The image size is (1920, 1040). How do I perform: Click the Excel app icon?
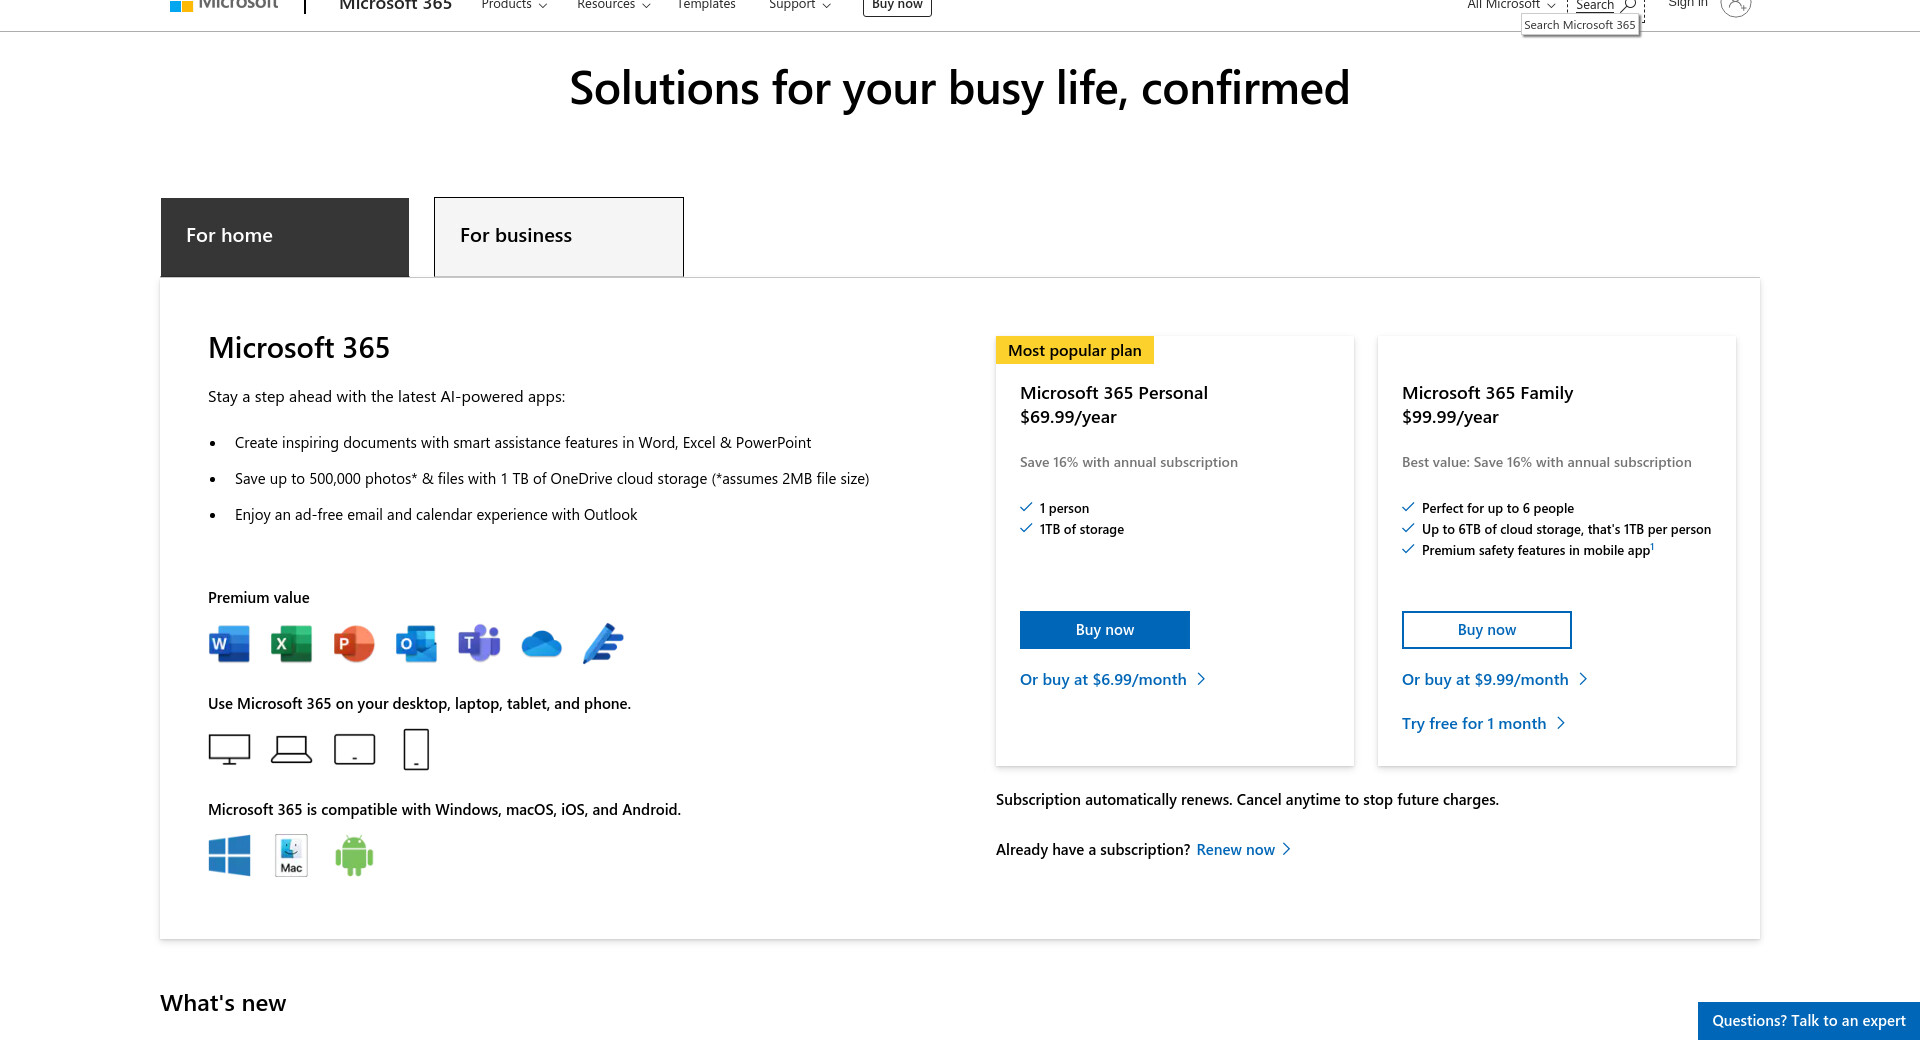291,644
